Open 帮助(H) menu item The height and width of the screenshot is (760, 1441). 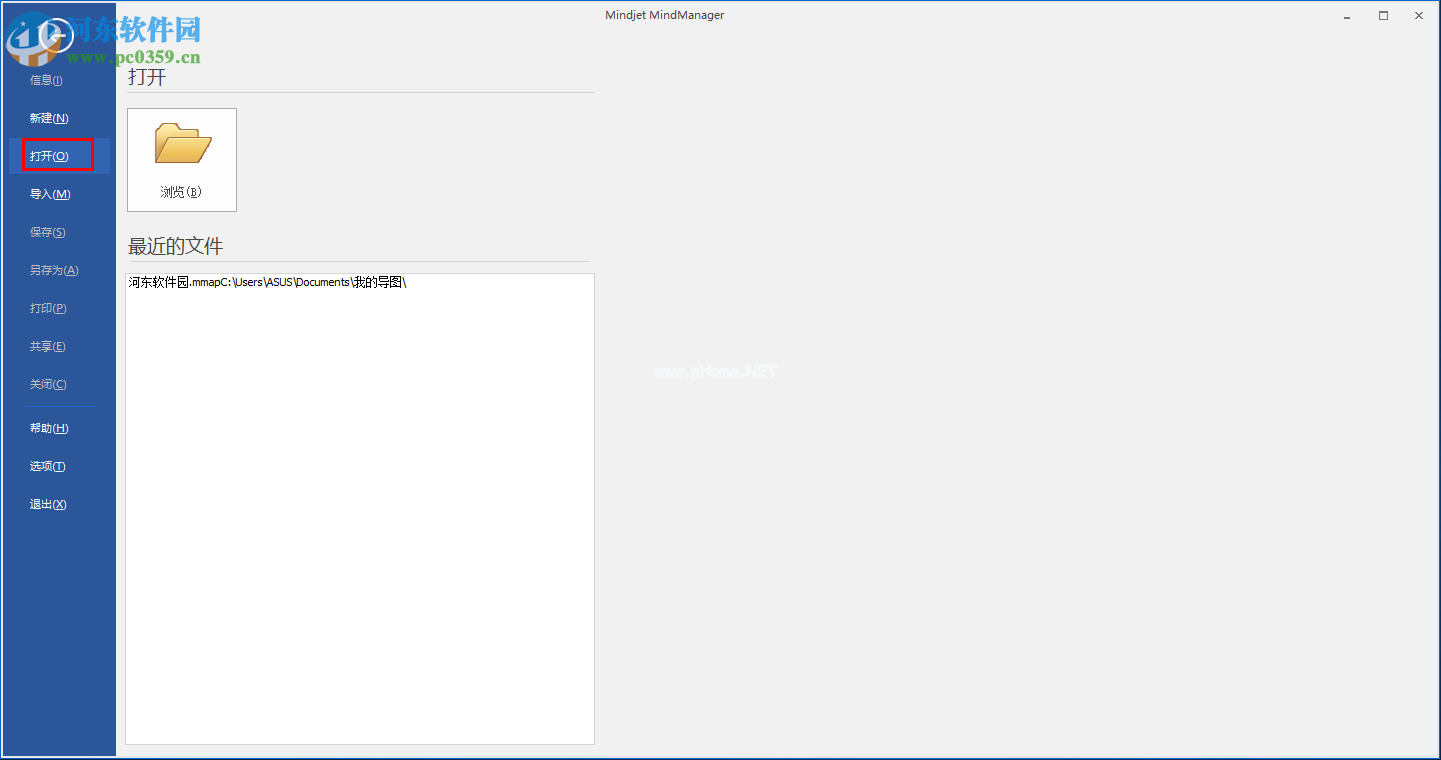tap(49, 428)
